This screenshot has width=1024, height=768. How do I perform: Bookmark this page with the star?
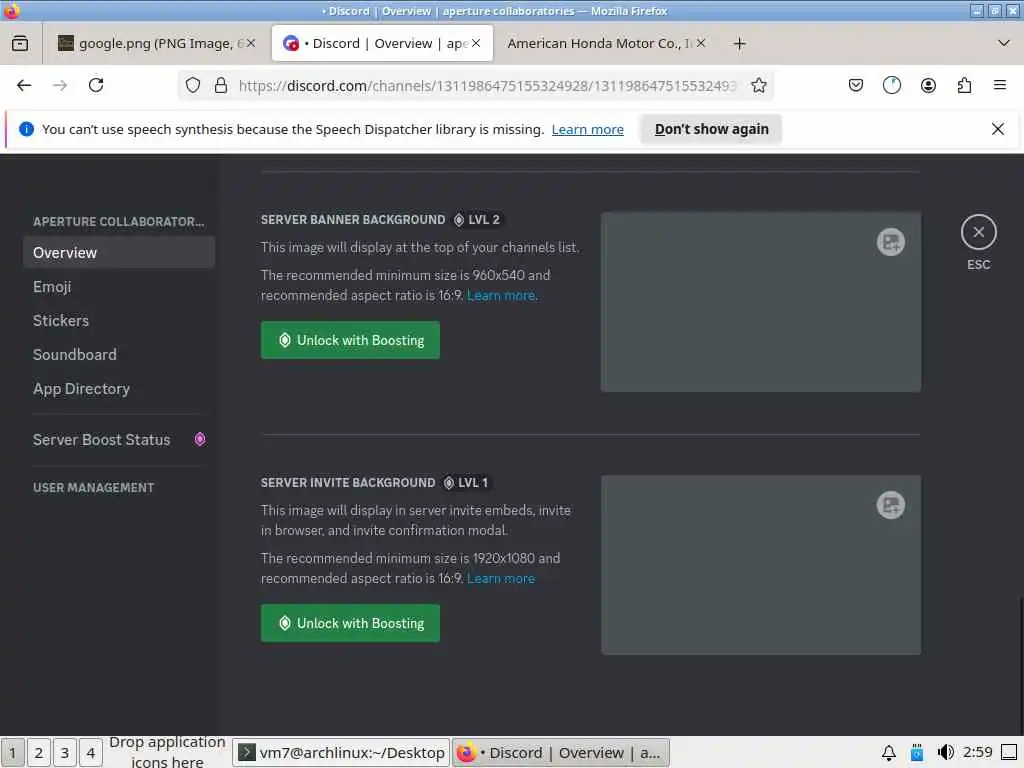(x=758, y=86)
